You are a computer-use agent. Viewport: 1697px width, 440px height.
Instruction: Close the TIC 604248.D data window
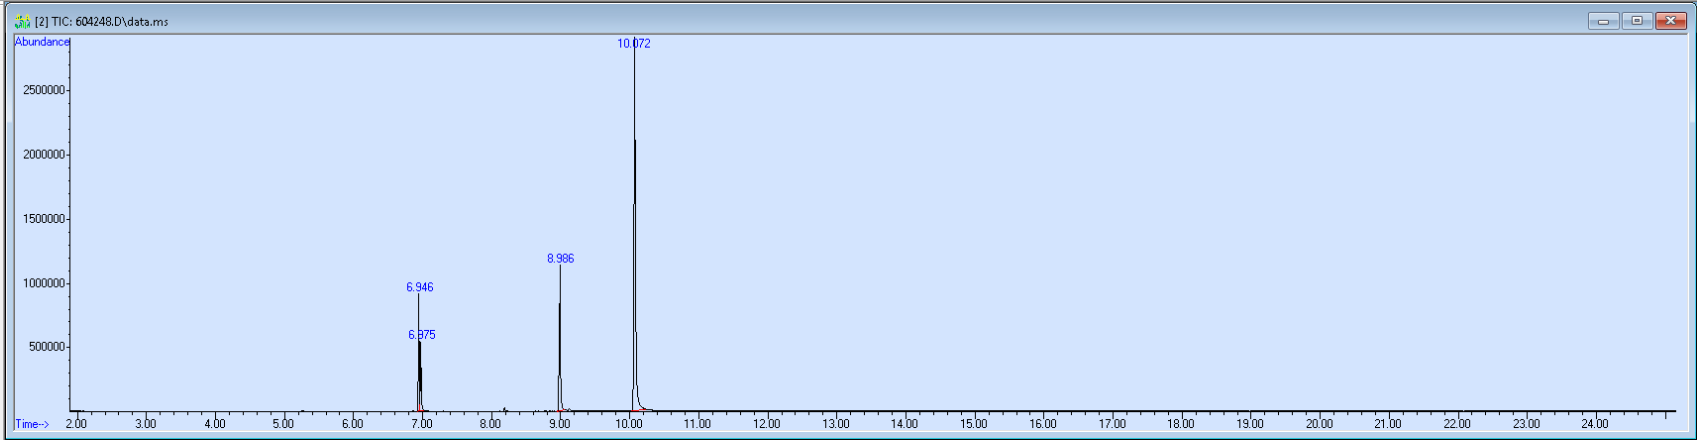pyautogui.click(x=1671, y=21)
